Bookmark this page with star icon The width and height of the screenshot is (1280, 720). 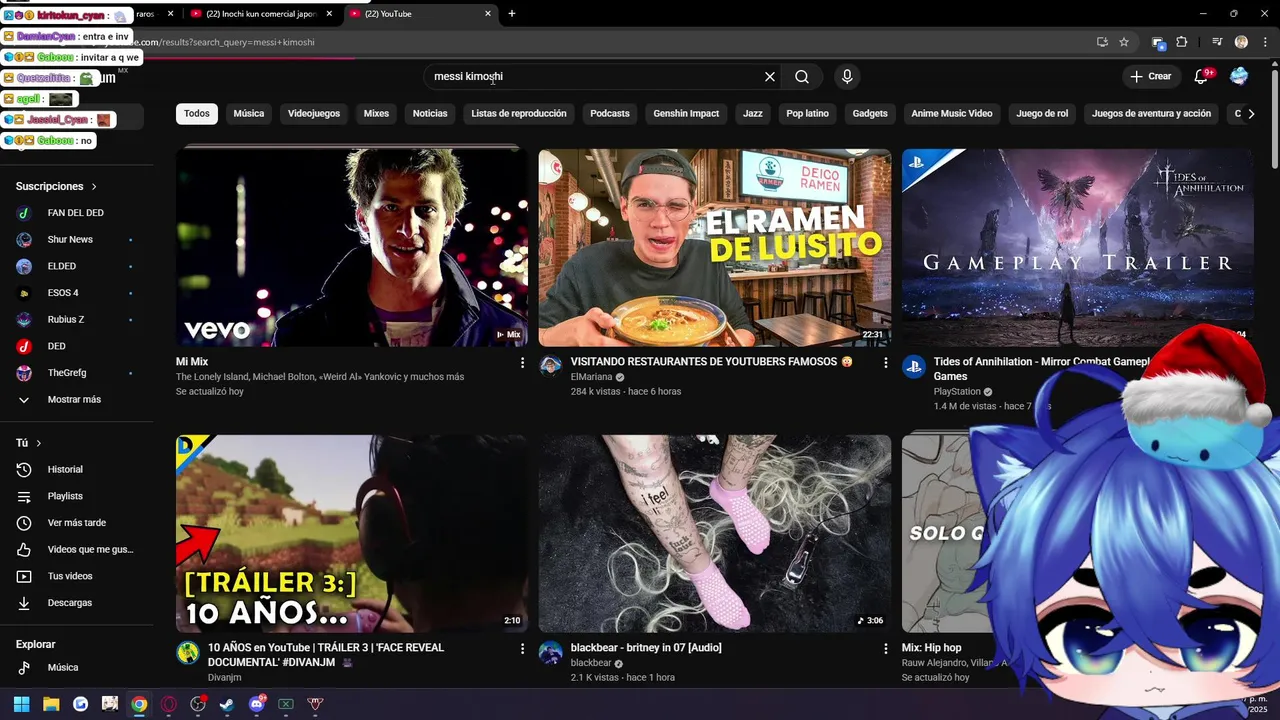pos(1124,42)
